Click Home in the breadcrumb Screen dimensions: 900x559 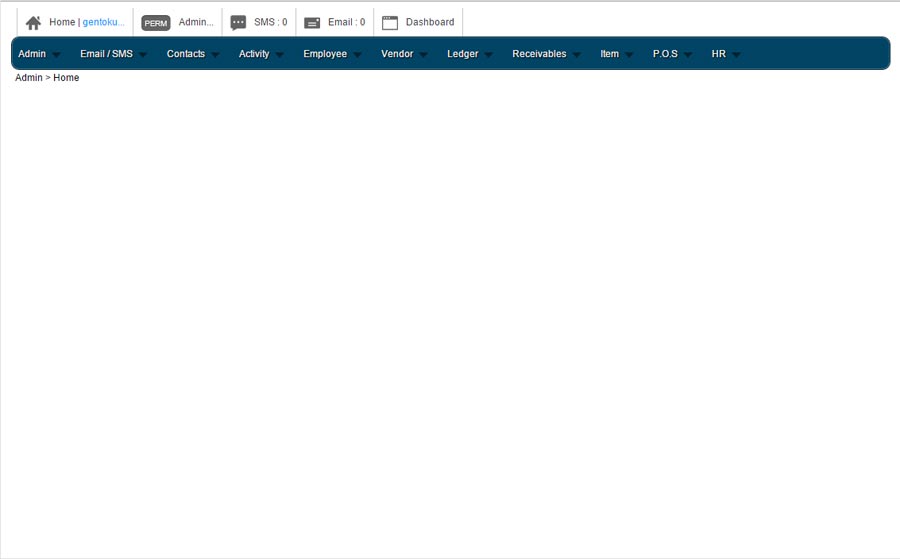point(66,77)
